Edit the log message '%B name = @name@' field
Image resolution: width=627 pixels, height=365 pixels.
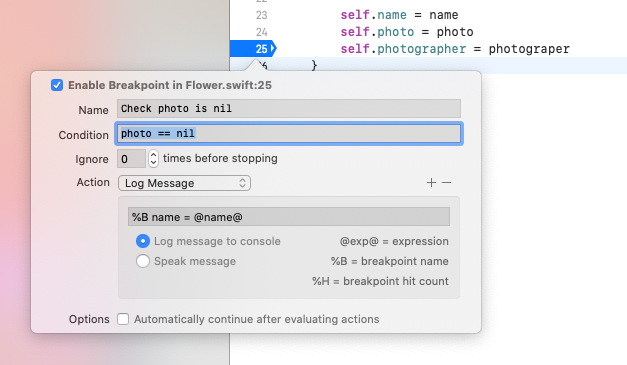(289, 217)
